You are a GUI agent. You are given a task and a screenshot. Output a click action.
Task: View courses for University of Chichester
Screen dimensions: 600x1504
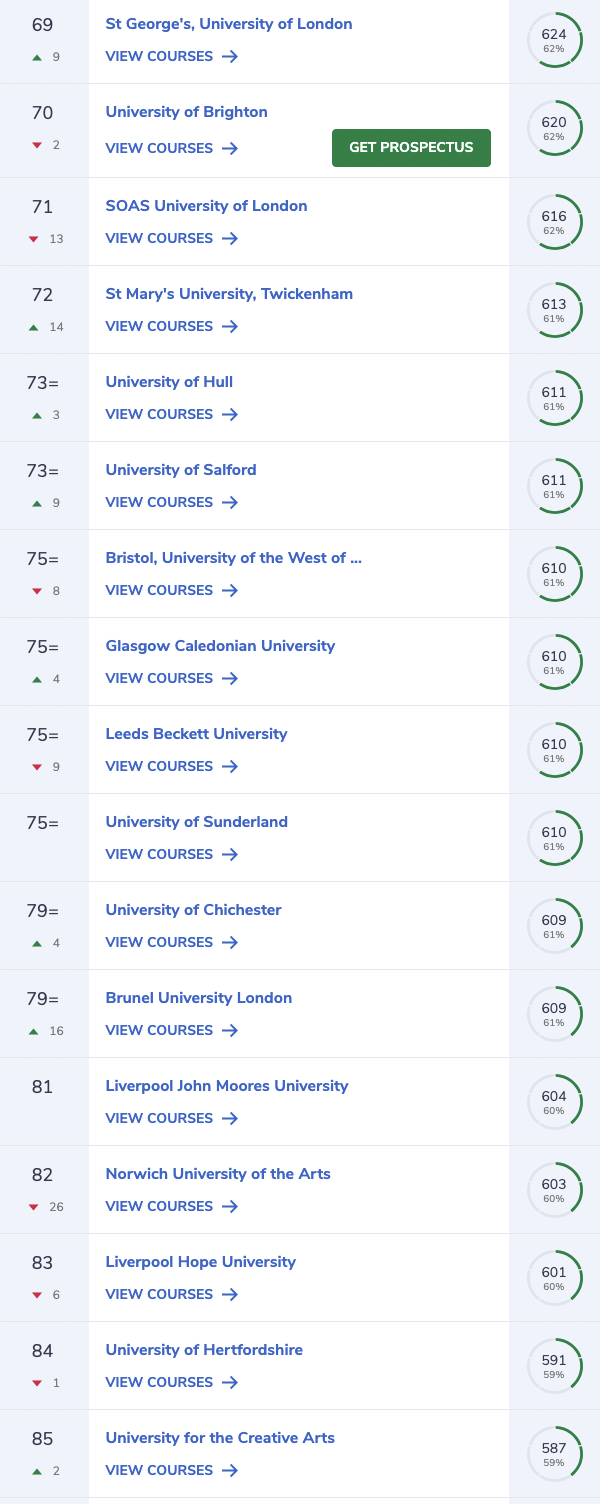click(172, 943)
